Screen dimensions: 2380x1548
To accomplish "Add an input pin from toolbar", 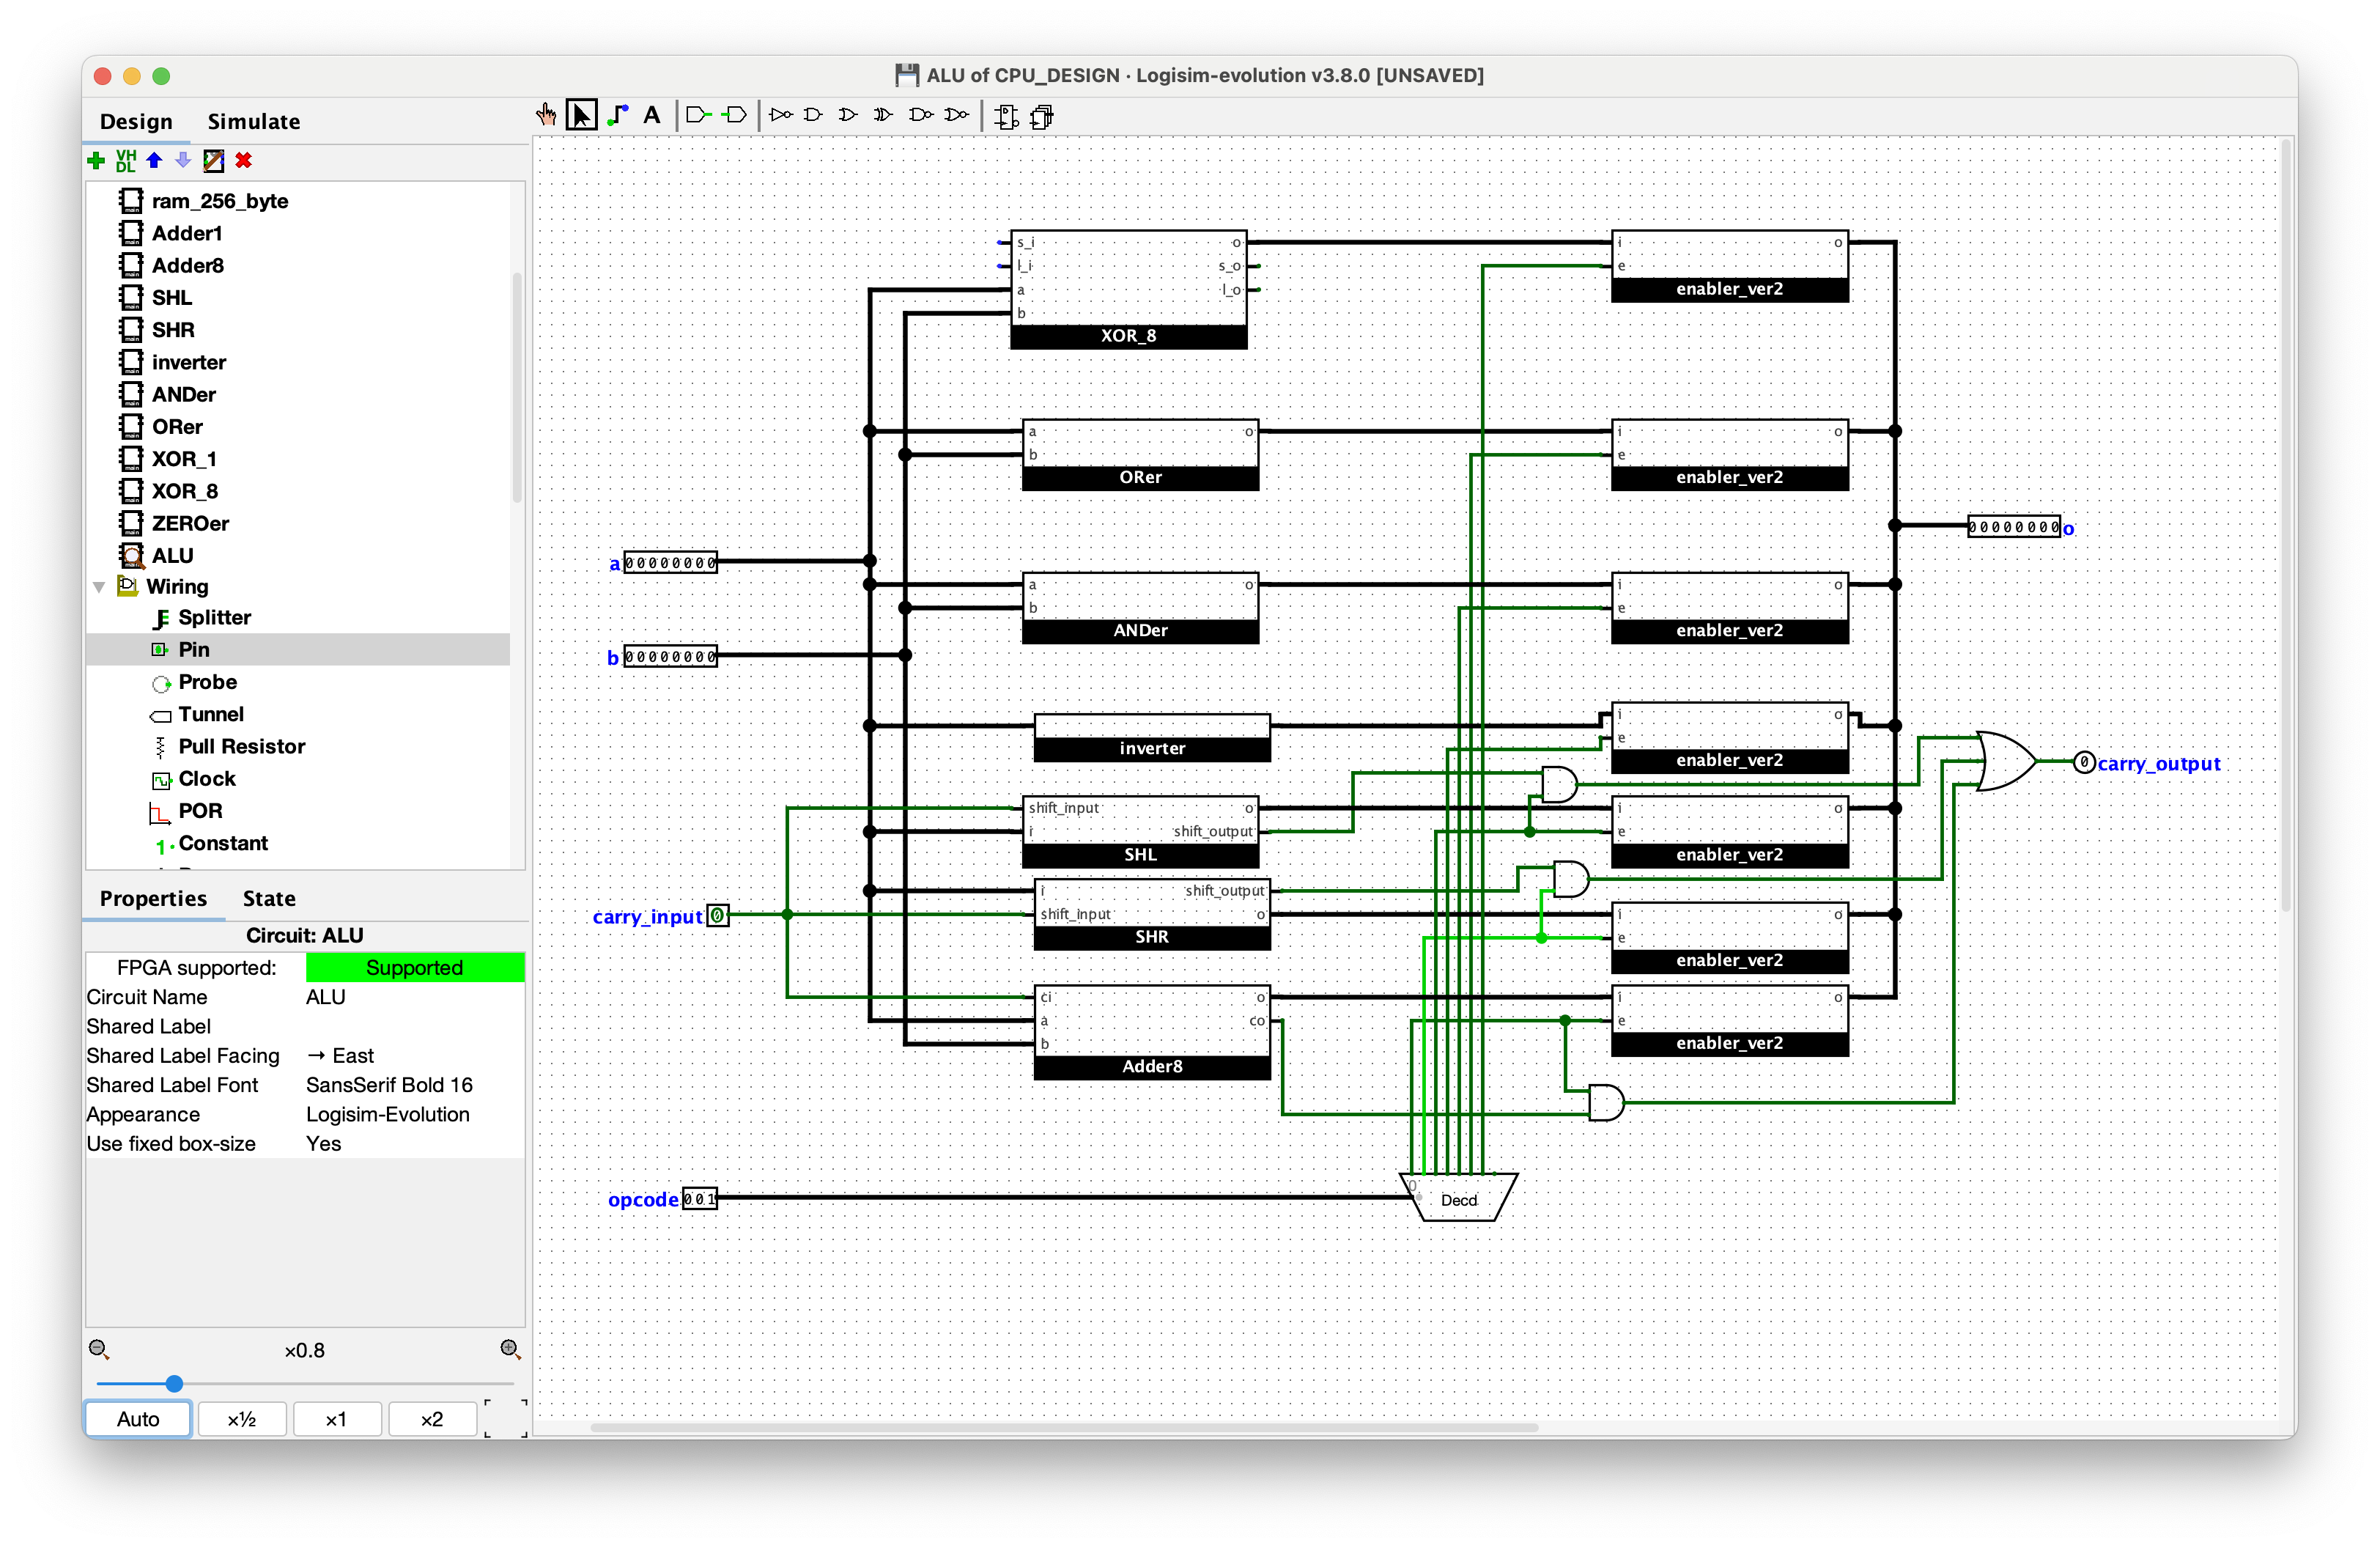I will 698,115.
